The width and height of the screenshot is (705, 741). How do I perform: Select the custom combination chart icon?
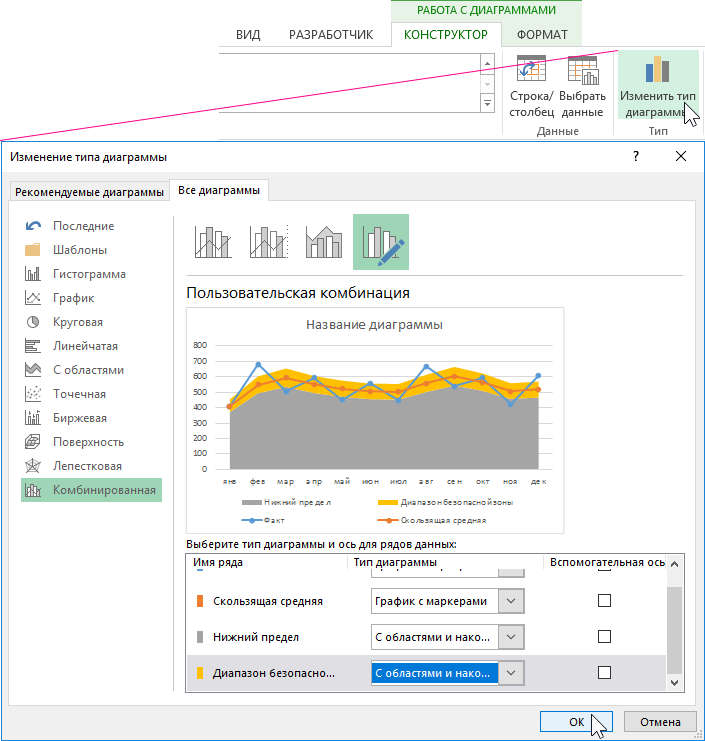point(381,242)
